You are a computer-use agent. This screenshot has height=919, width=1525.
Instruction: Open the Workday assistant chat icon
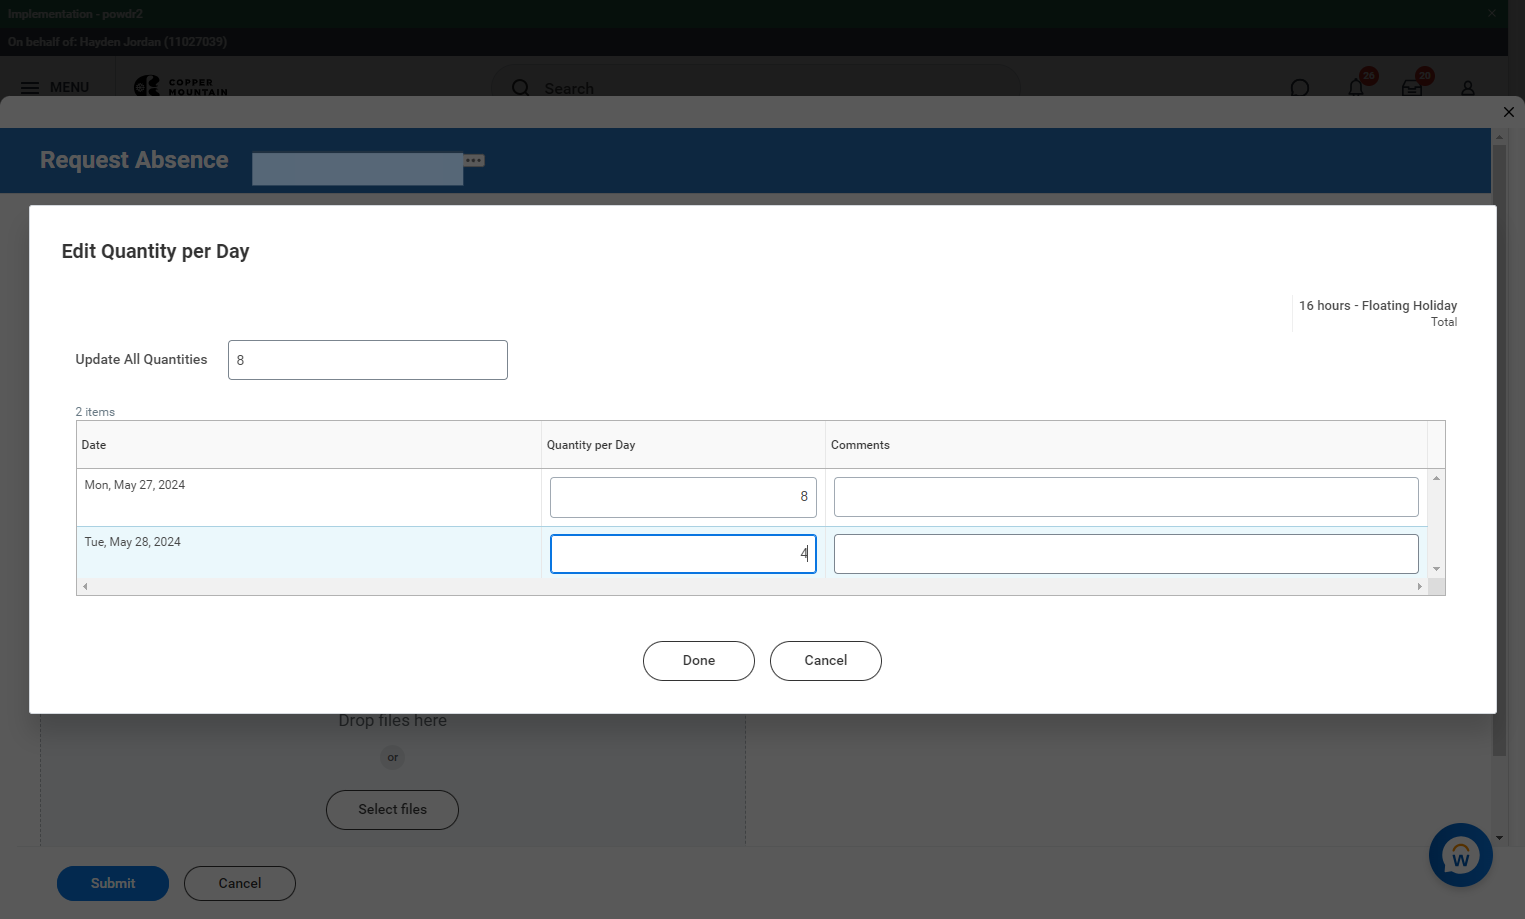click(x=1461, y=855)
